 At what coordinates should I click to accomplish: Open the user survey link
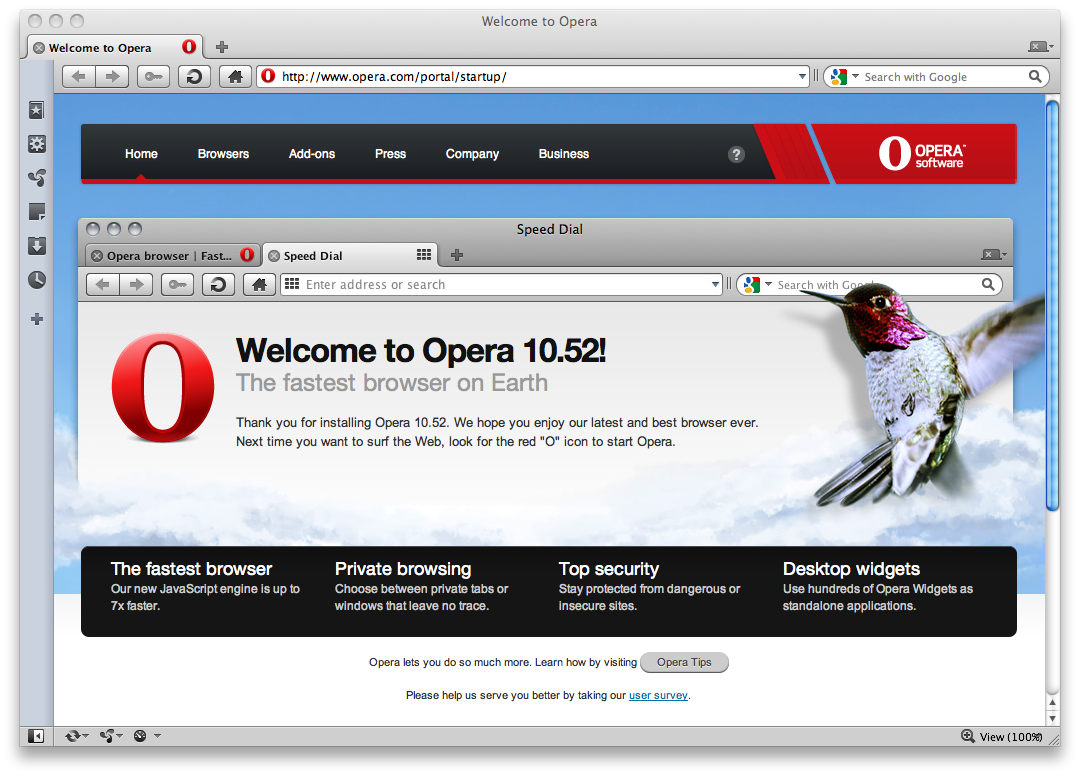click(x=658, y=695)
